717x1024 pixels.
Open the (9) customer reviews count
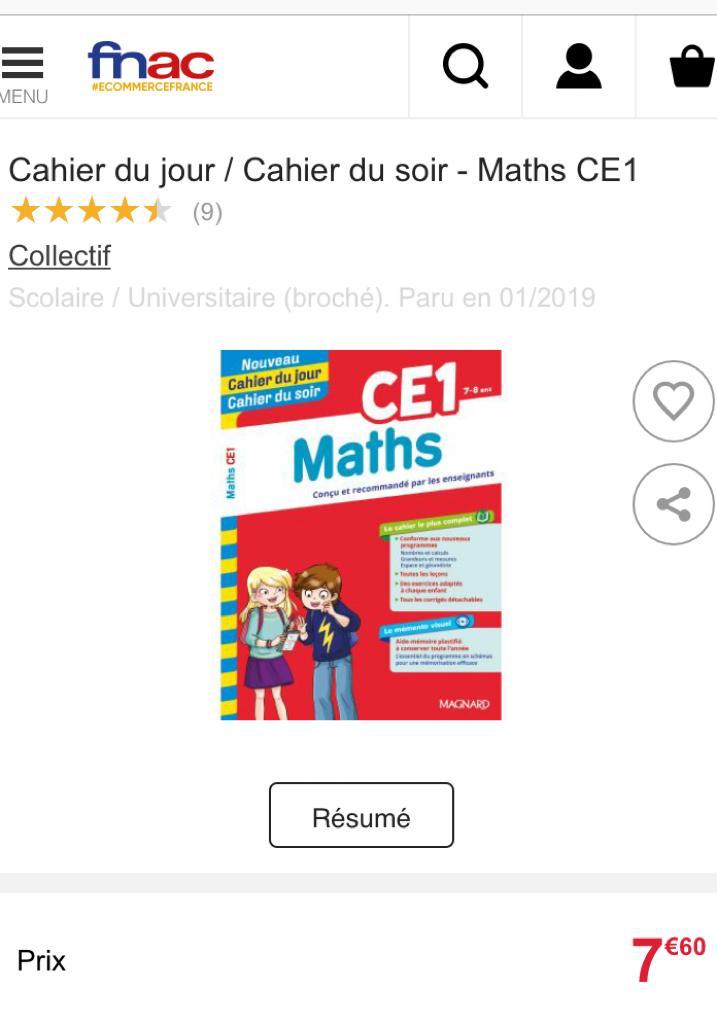tap(208, 212)
